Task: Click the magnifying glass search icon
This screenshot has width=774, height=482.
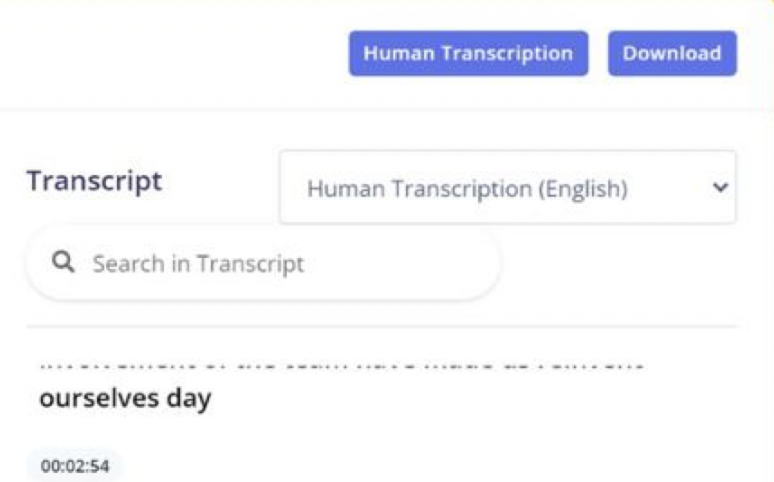Action: (x=63, y=262)
